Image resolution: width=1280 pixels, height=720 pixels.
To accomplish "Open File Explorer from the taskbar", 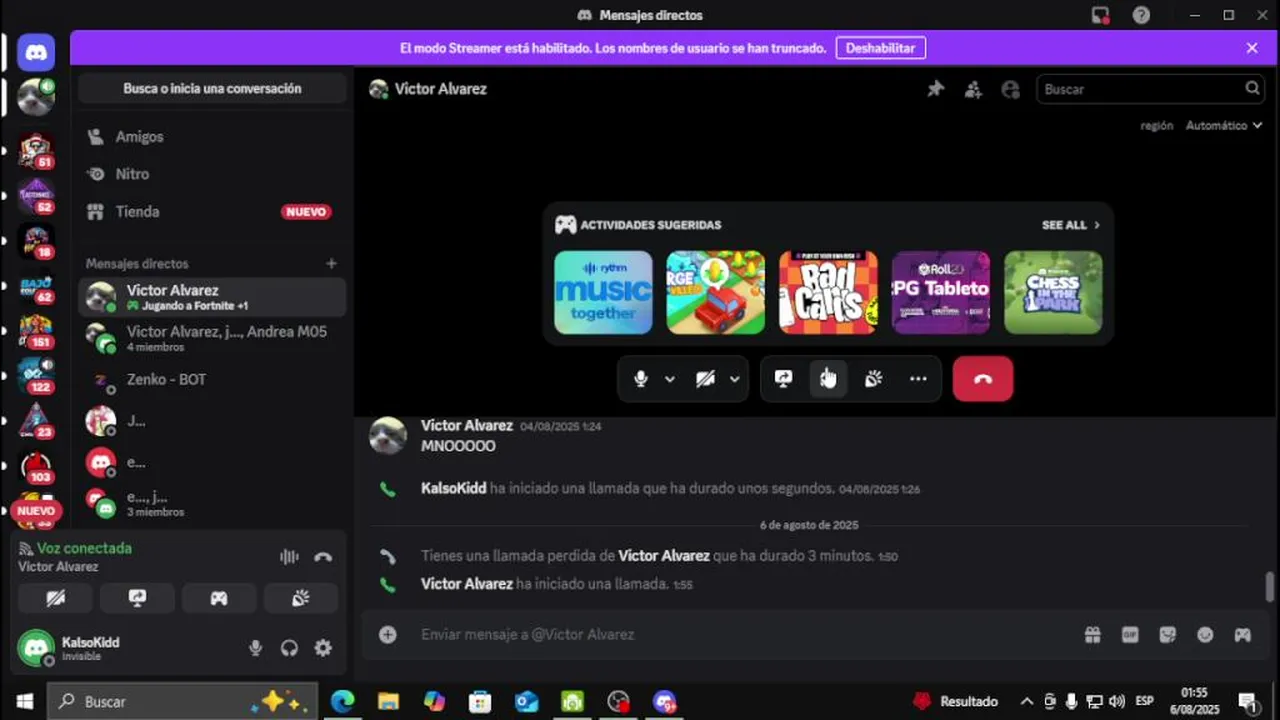I will coord(388,702).
